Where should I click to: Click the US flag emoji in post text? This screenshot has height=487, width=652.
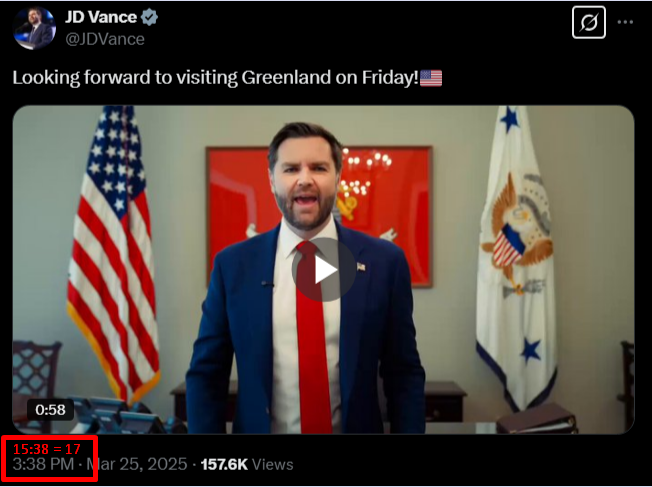[431, 78]
